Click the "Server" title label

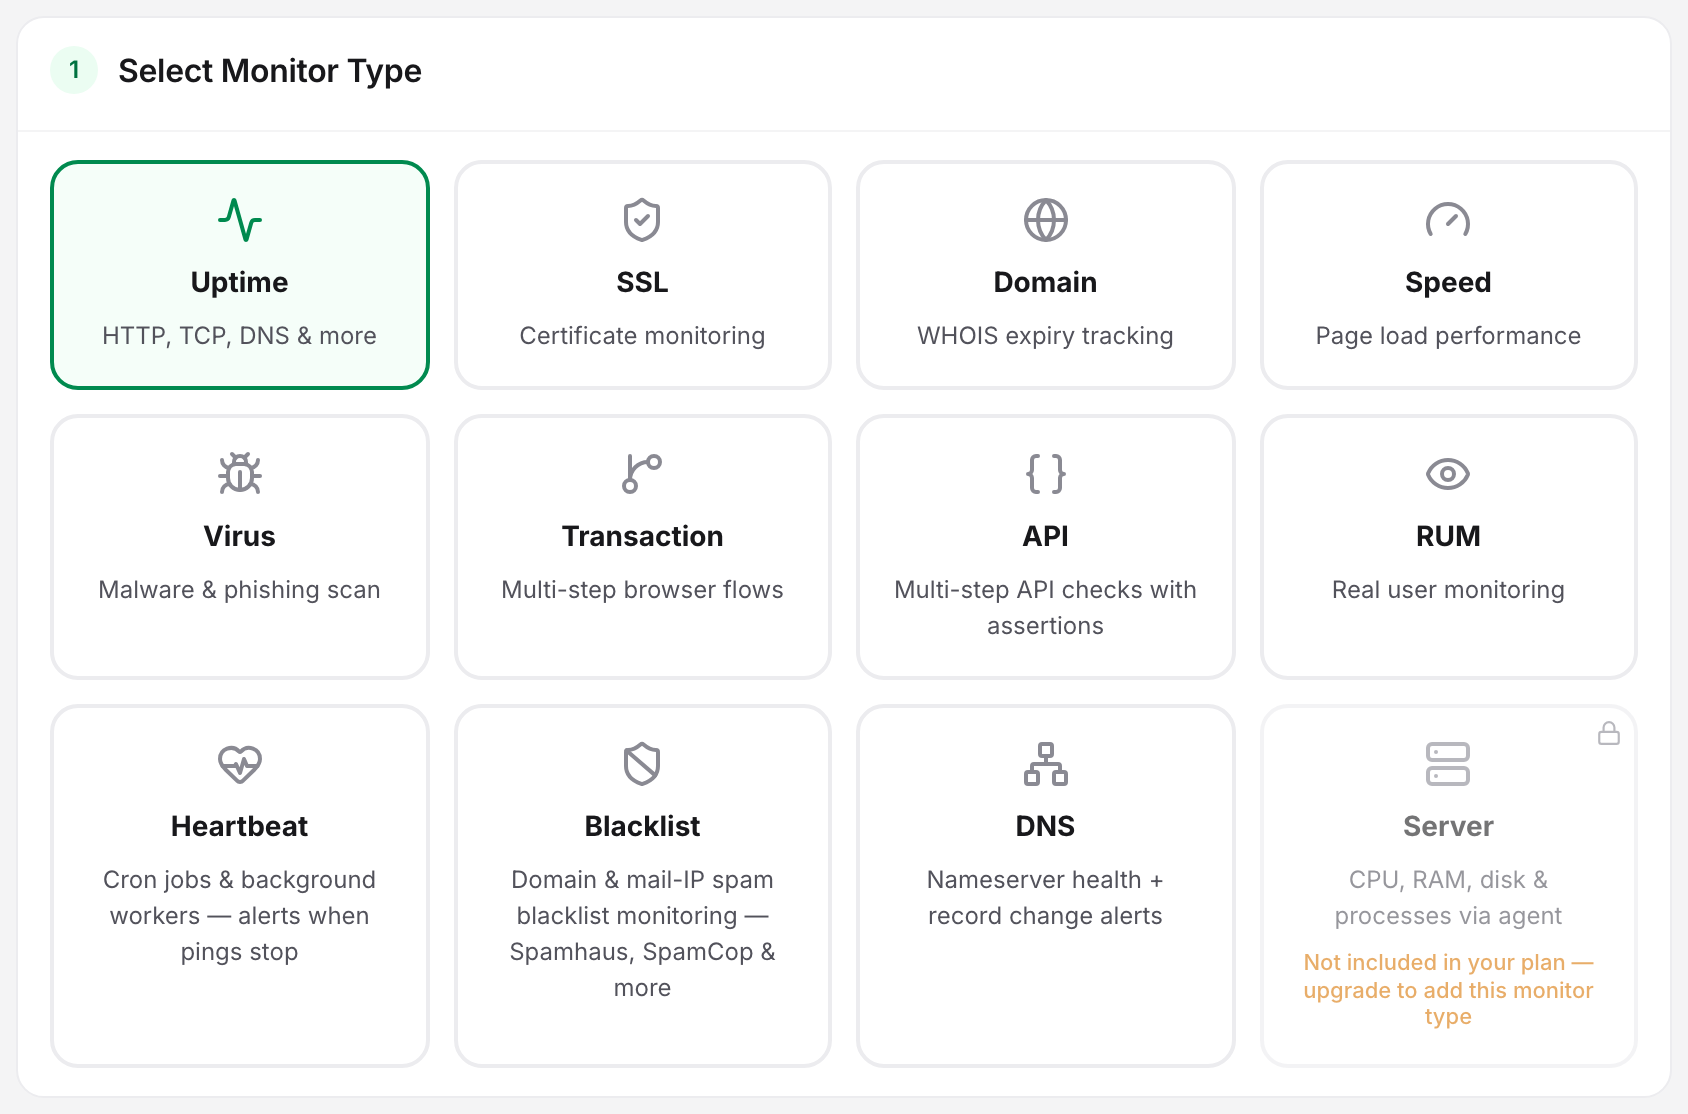click(x=1448, y=826)
